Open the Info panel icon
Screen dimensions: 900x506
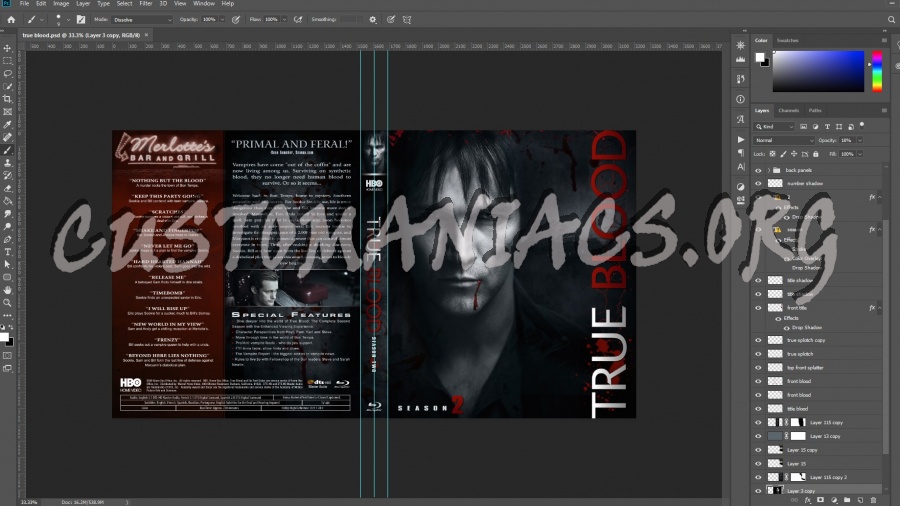(740, 99)
